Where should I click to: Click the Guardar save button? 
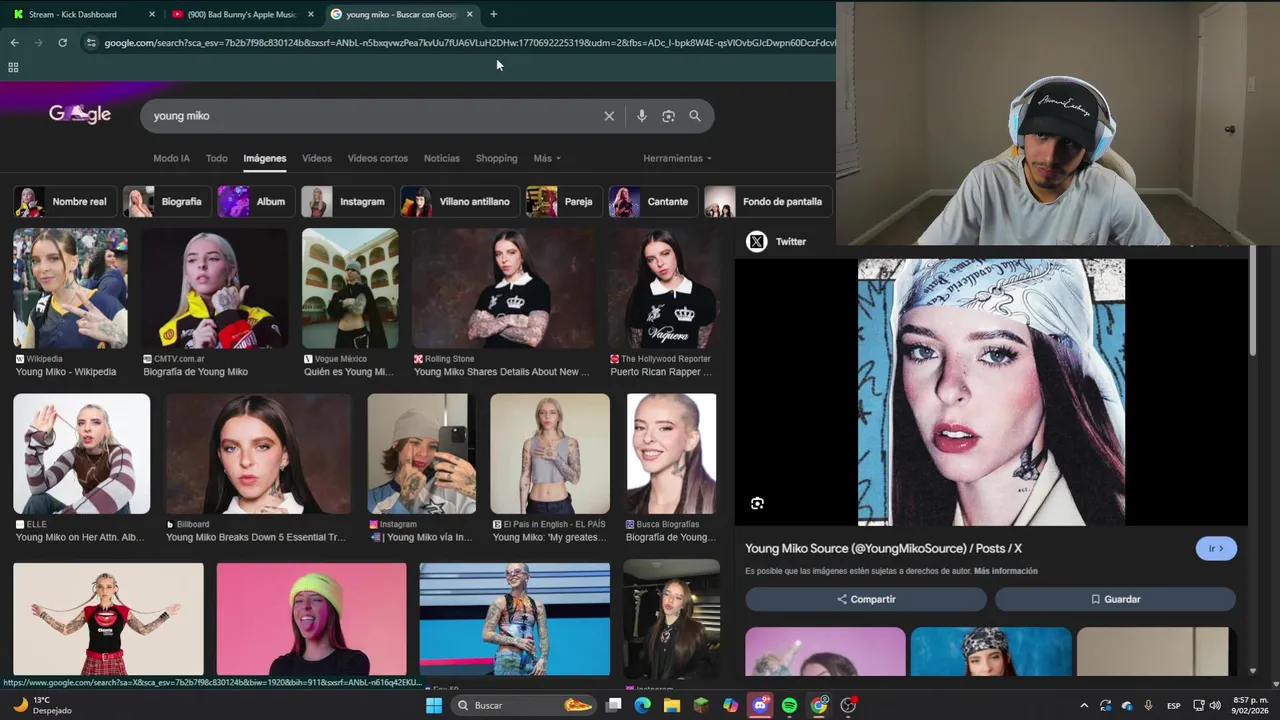[1115, 599]
